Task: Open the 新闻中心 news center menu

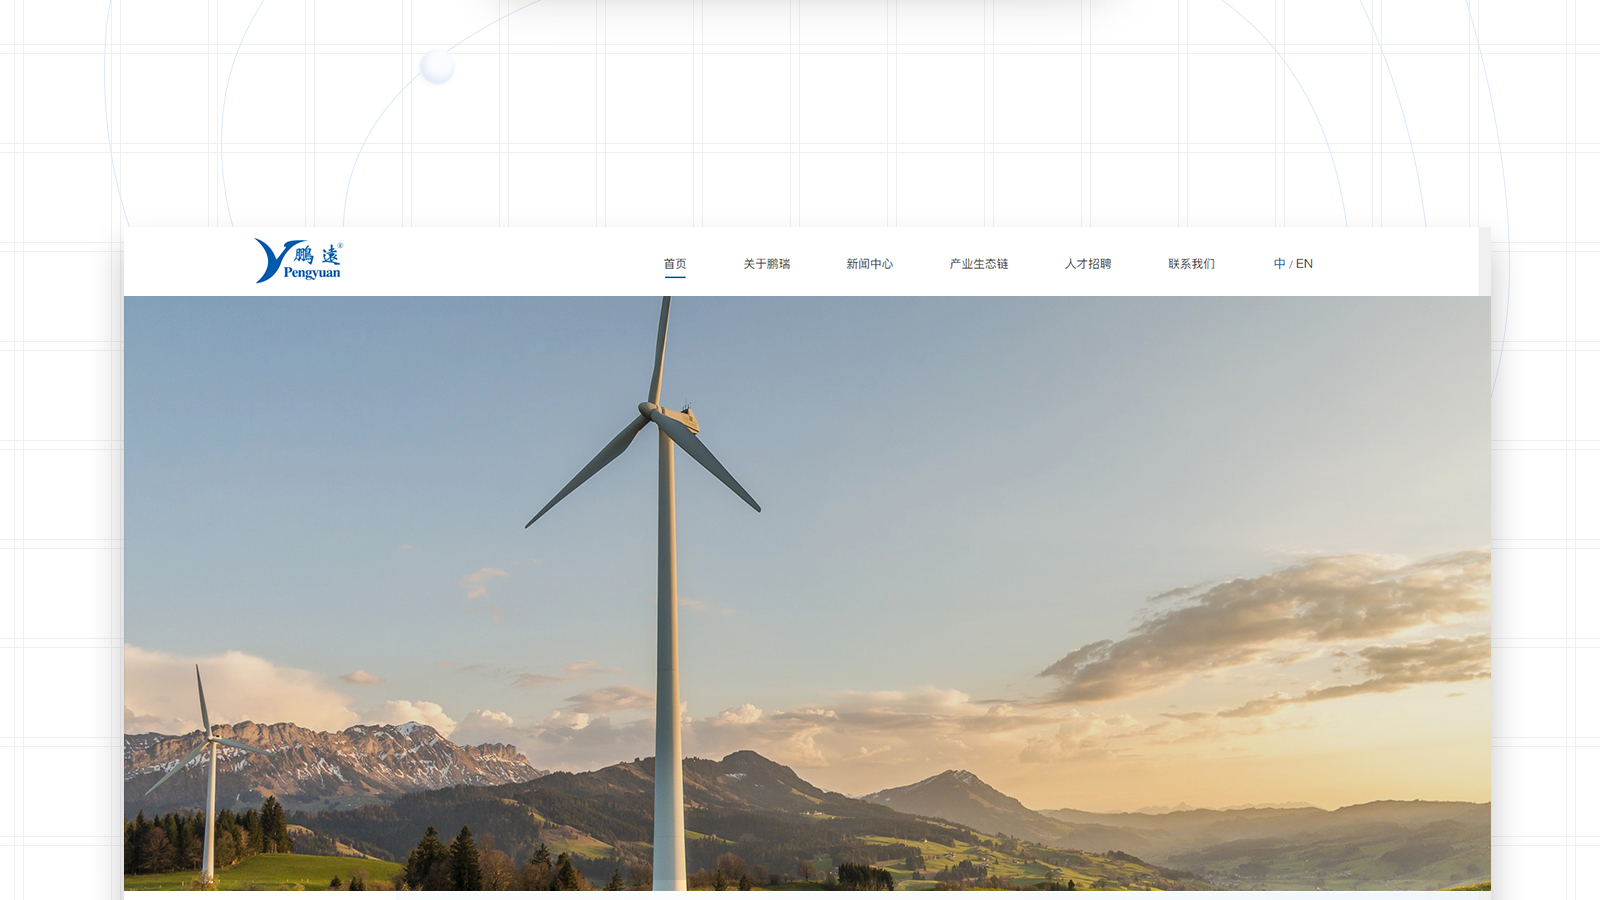Action: coord(869,264)
